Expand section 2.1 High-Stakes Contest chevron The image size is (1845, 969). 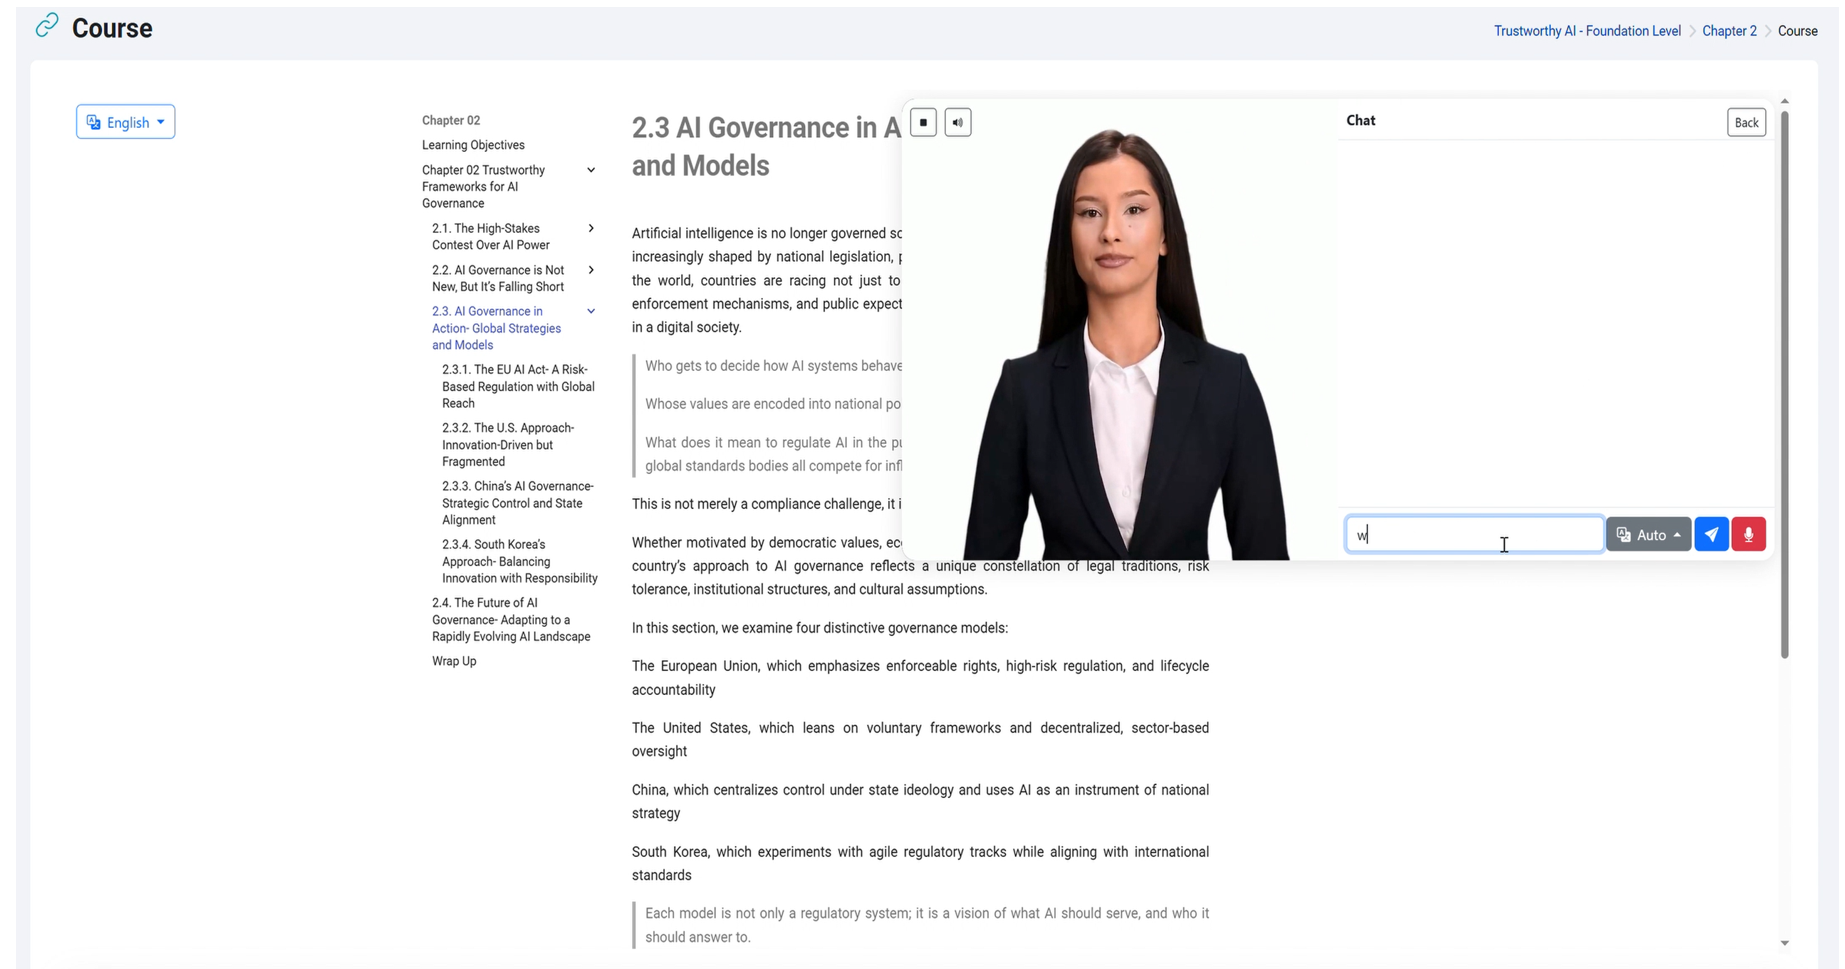591,229
